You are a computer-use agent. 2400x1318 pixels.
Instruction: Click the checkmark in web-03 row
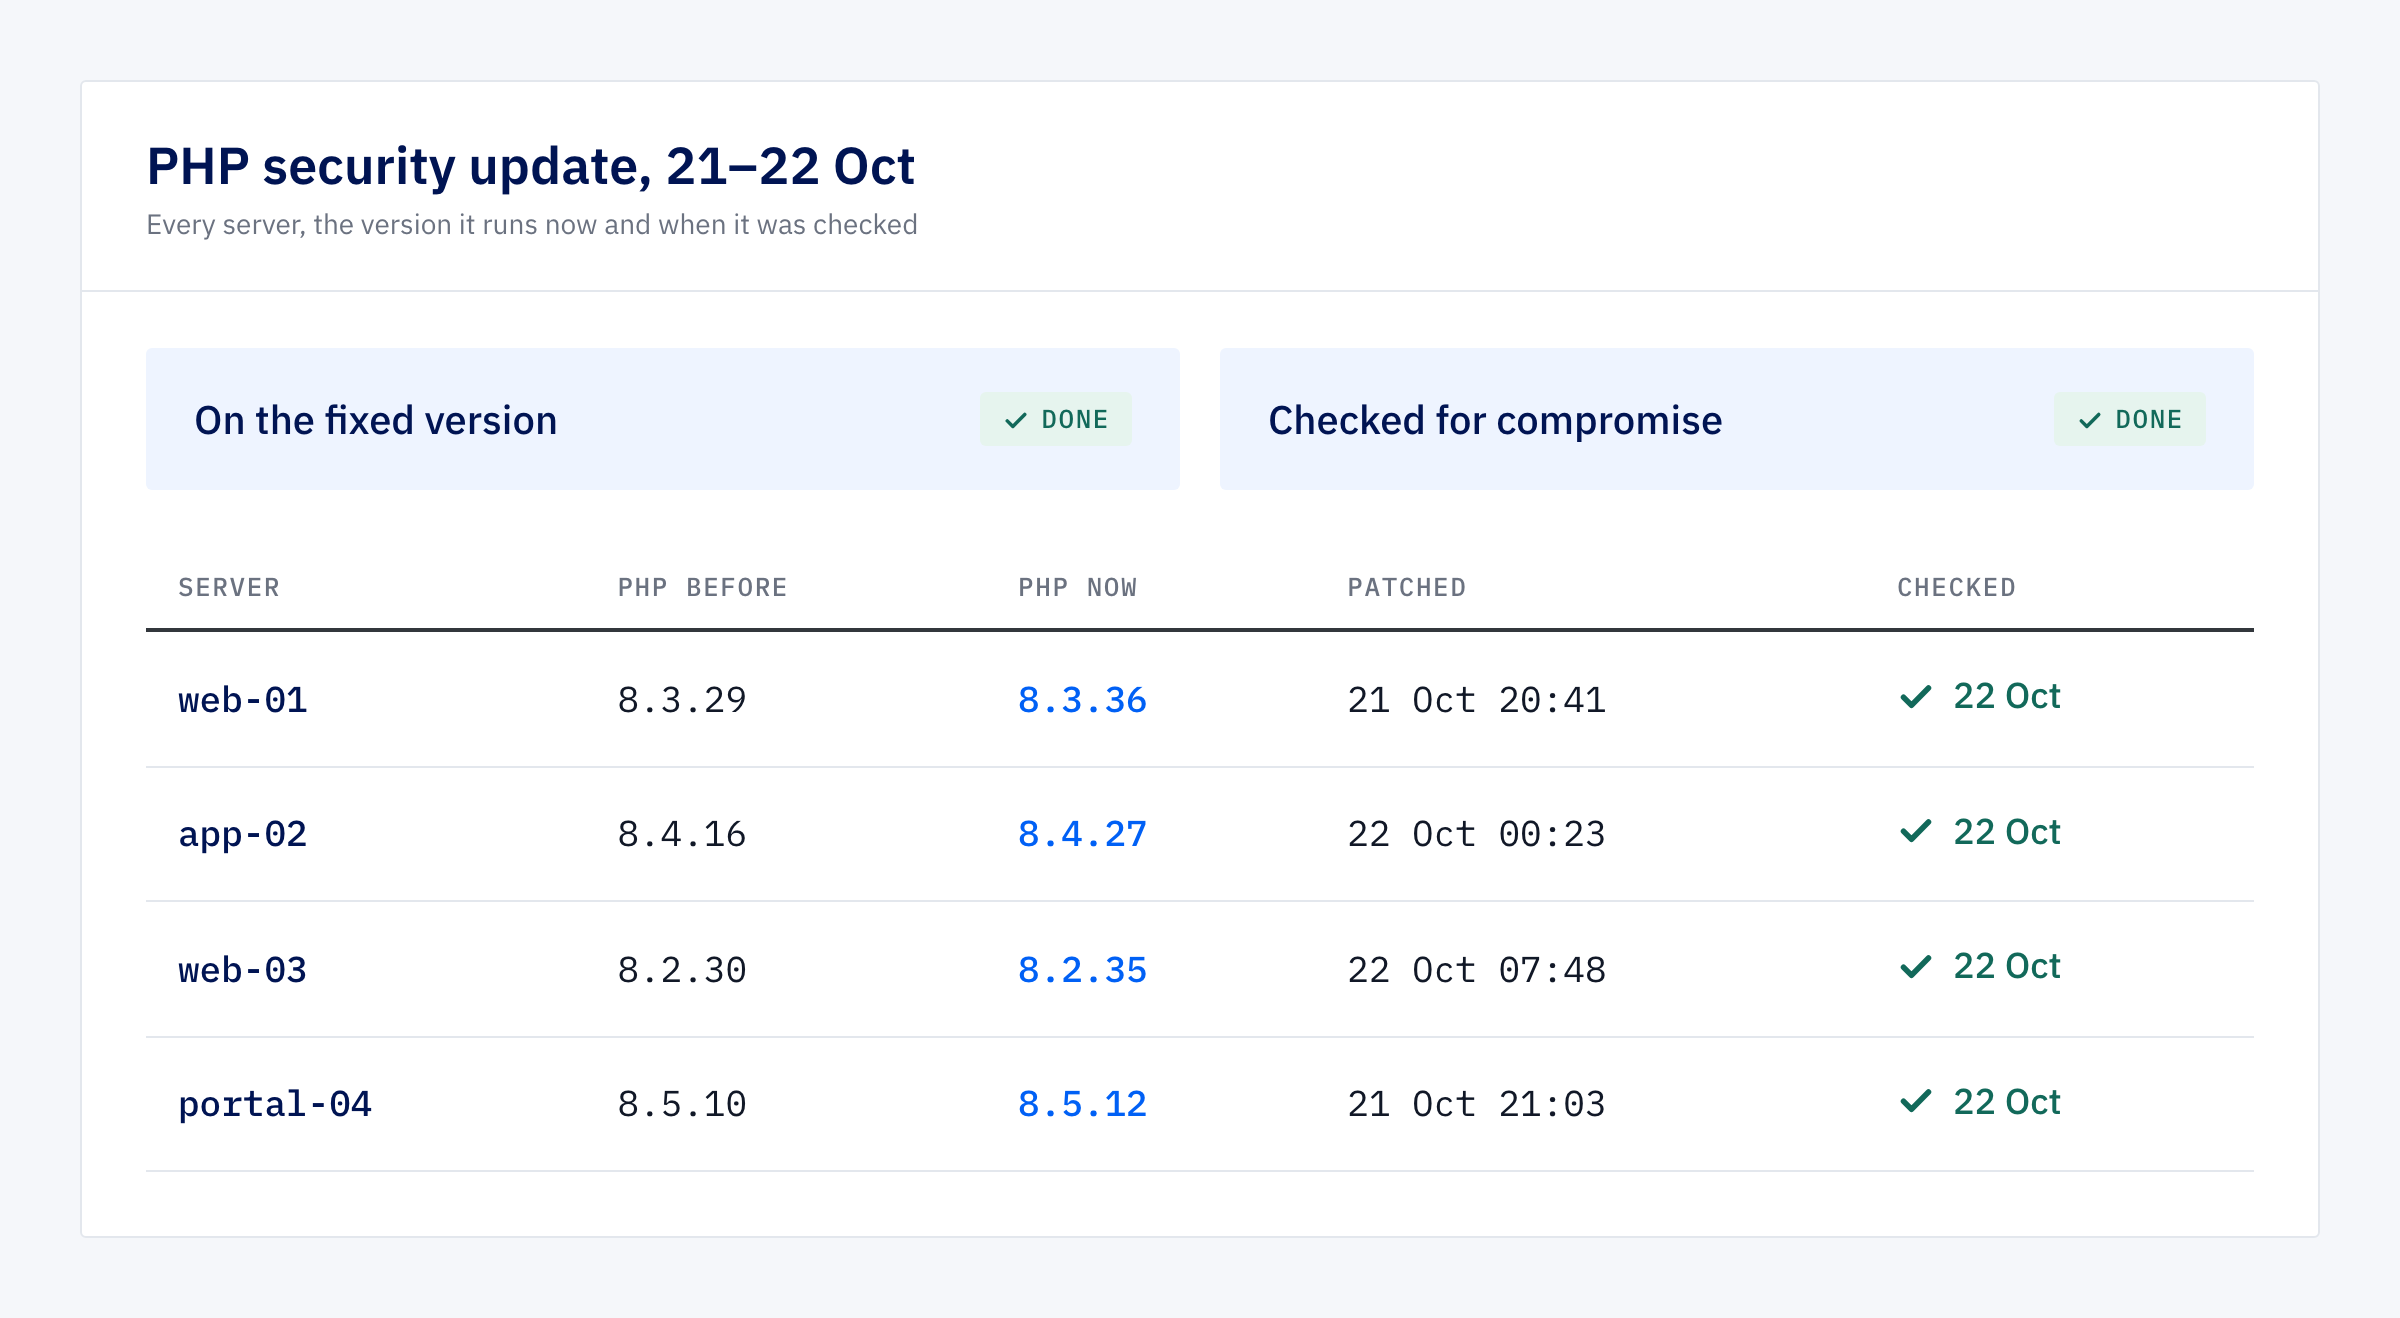(1916, 967)
